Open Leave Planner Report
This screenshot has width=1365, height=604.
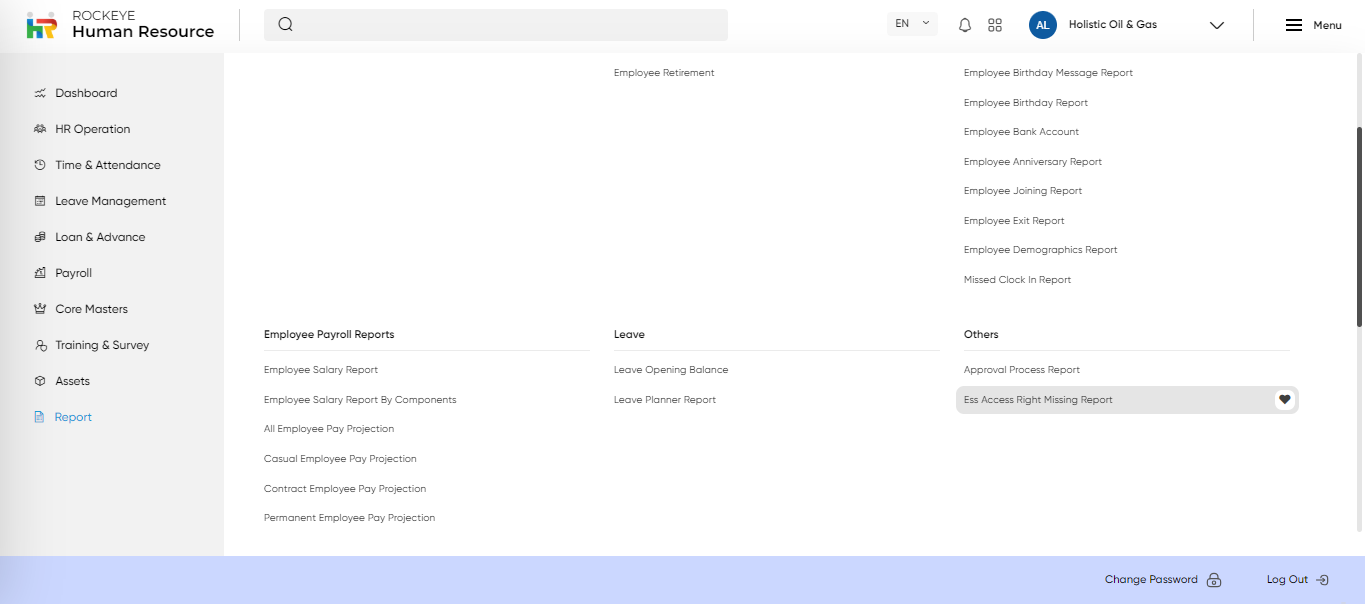tap(665, 400)
